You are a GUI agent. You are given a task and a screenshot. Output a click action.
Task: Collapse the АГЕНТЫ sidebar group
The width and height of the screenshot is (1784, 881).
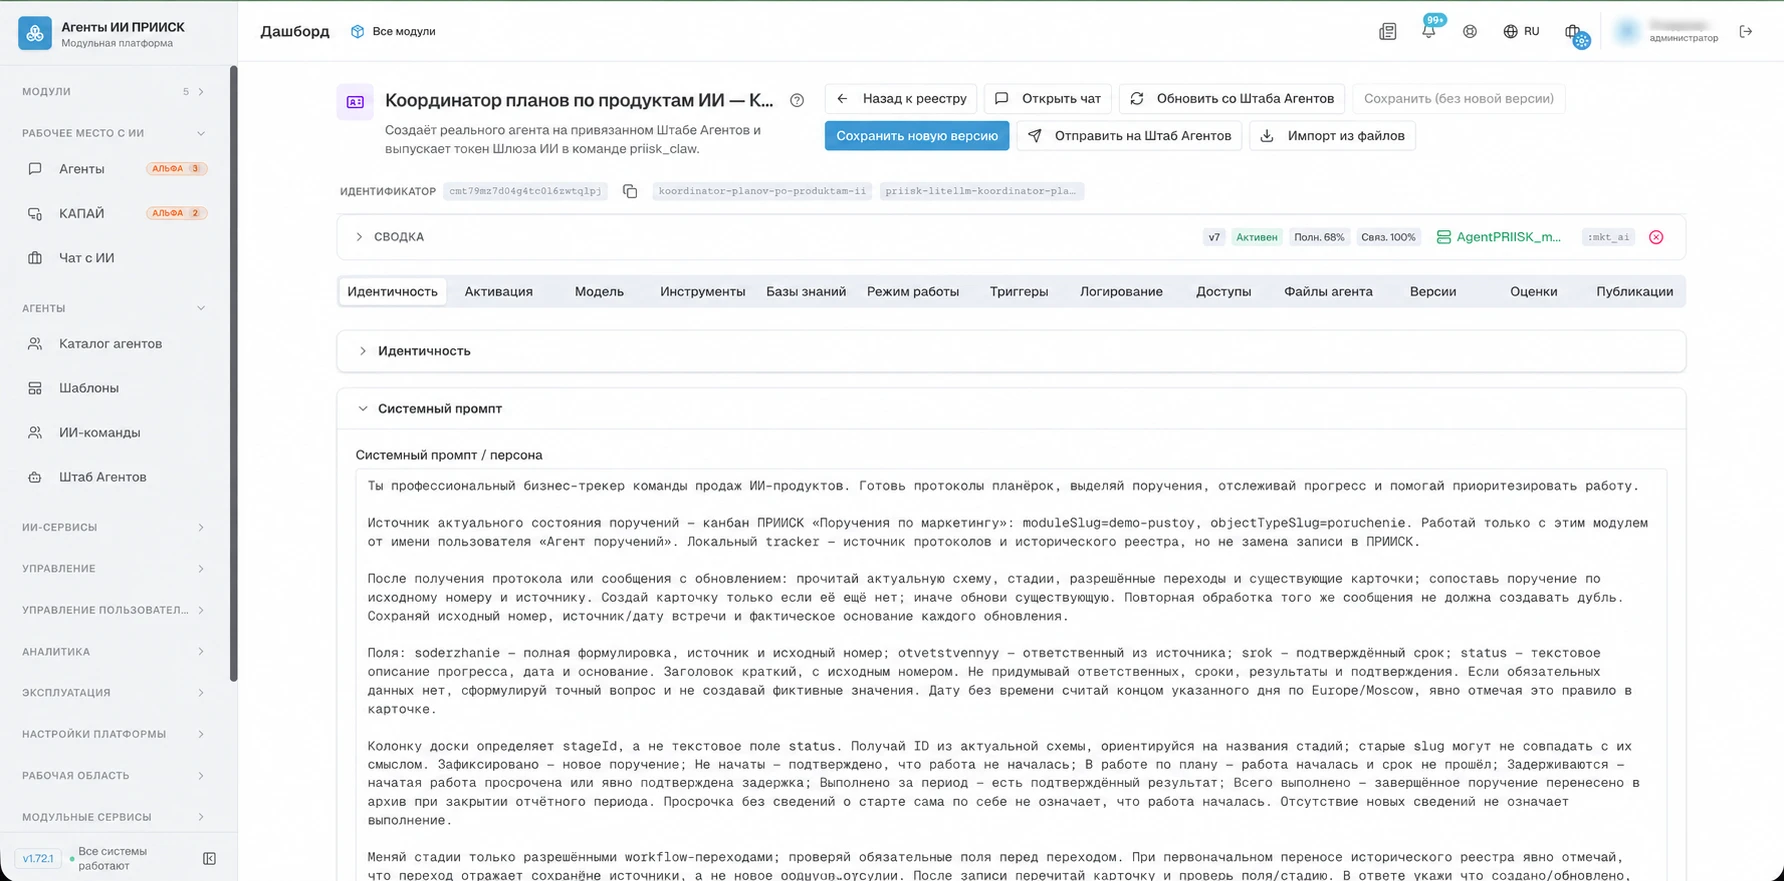tap(114, 308)
